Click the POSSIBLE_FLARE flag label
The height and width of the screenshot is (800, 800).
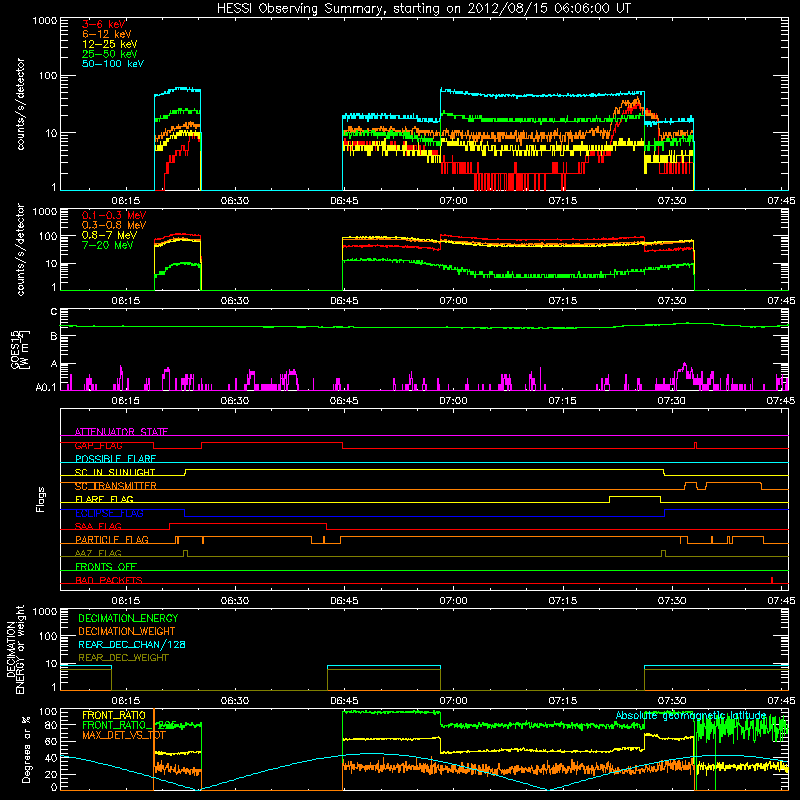click(115, 459)
